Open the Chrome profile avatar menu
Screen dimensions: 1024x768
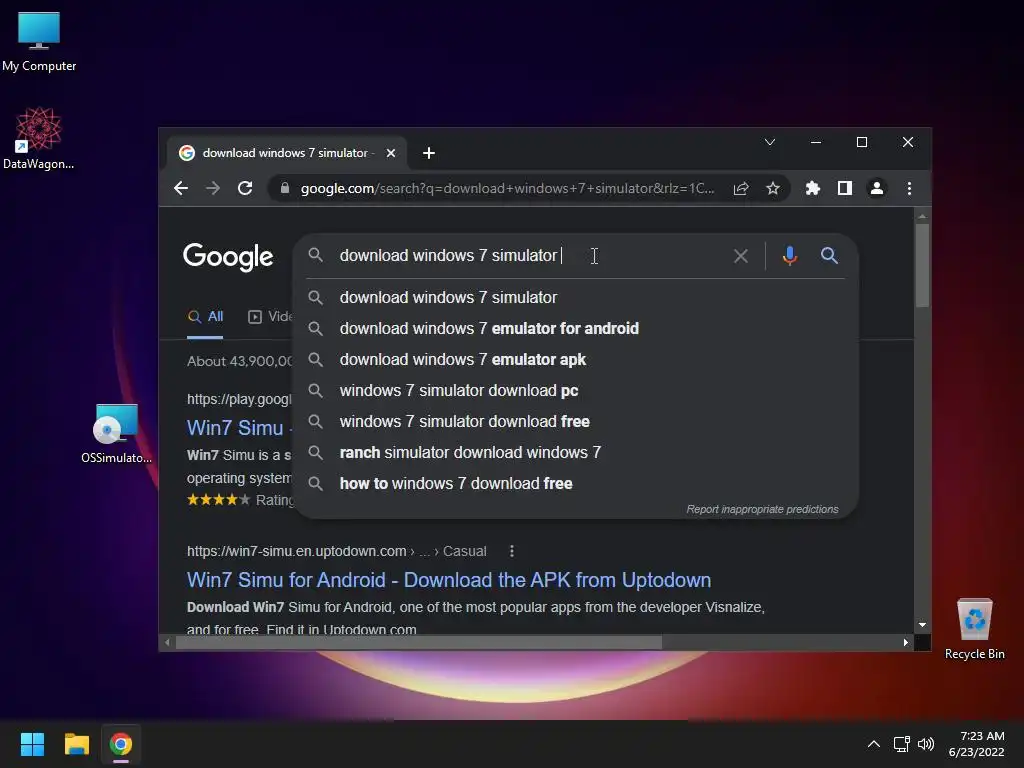[x=876, y=189]
